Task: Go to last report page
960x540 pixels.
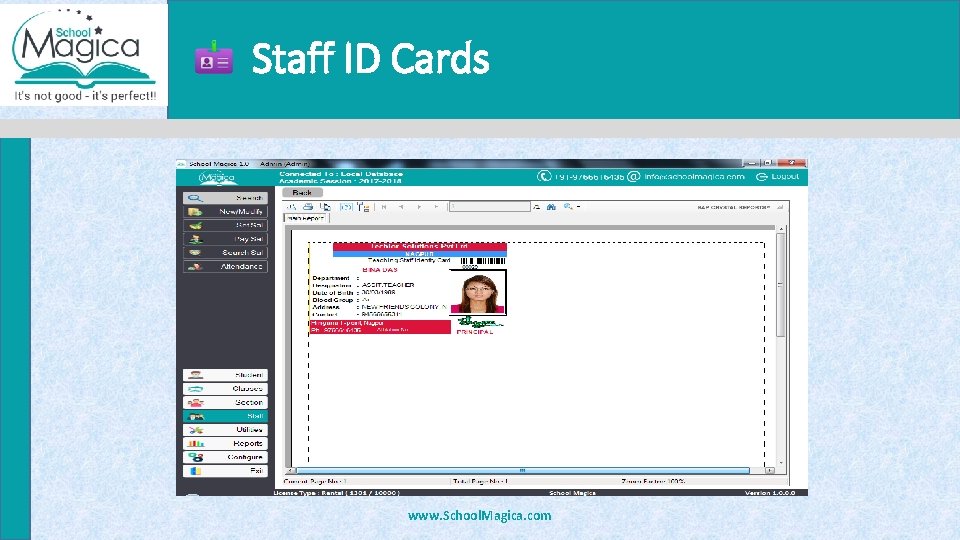Action: coord(436,207)
